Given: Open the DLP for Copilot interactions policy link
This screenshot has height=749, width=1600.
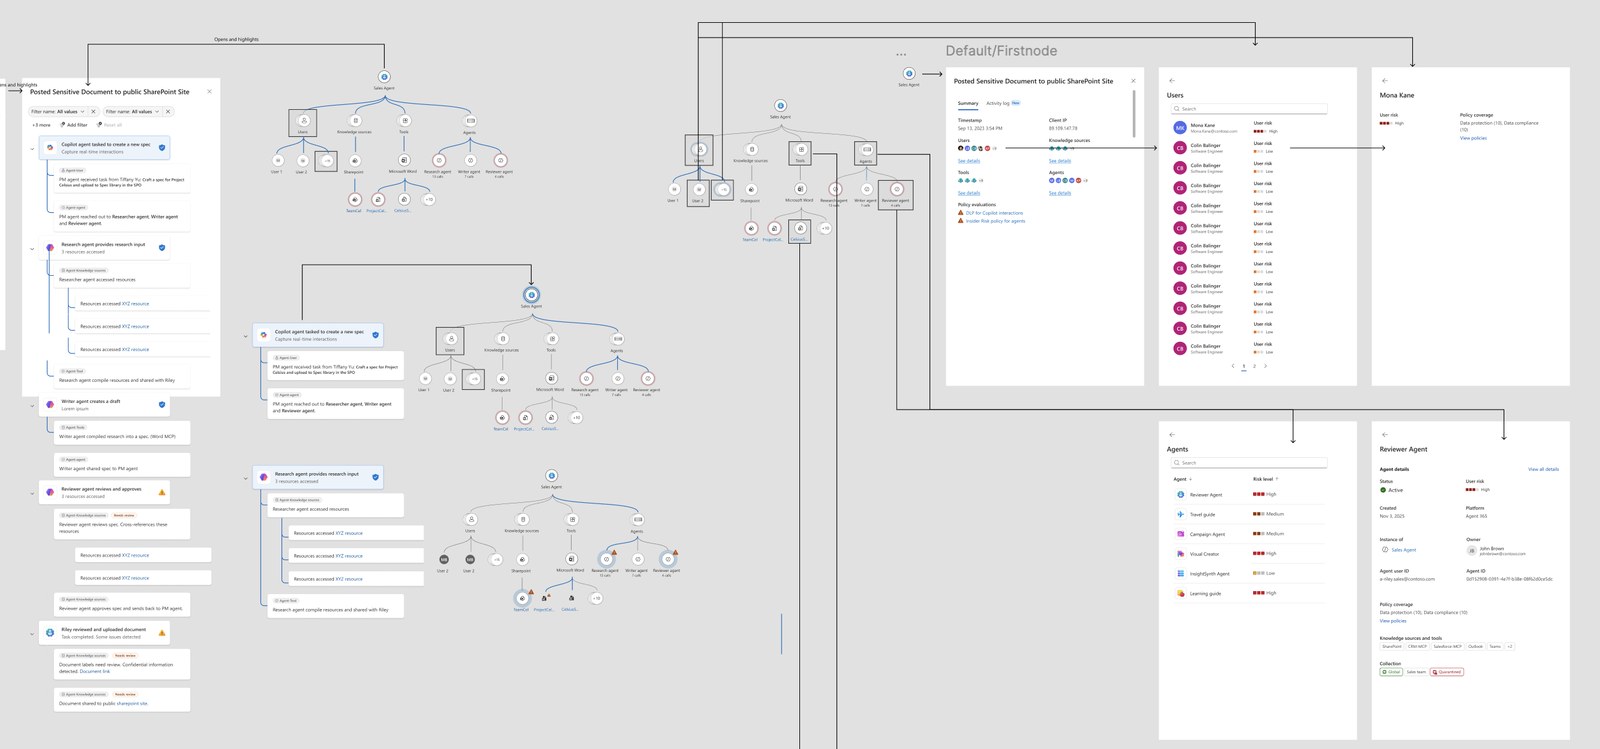Looking at the screenshot, I should click(994, 212).
